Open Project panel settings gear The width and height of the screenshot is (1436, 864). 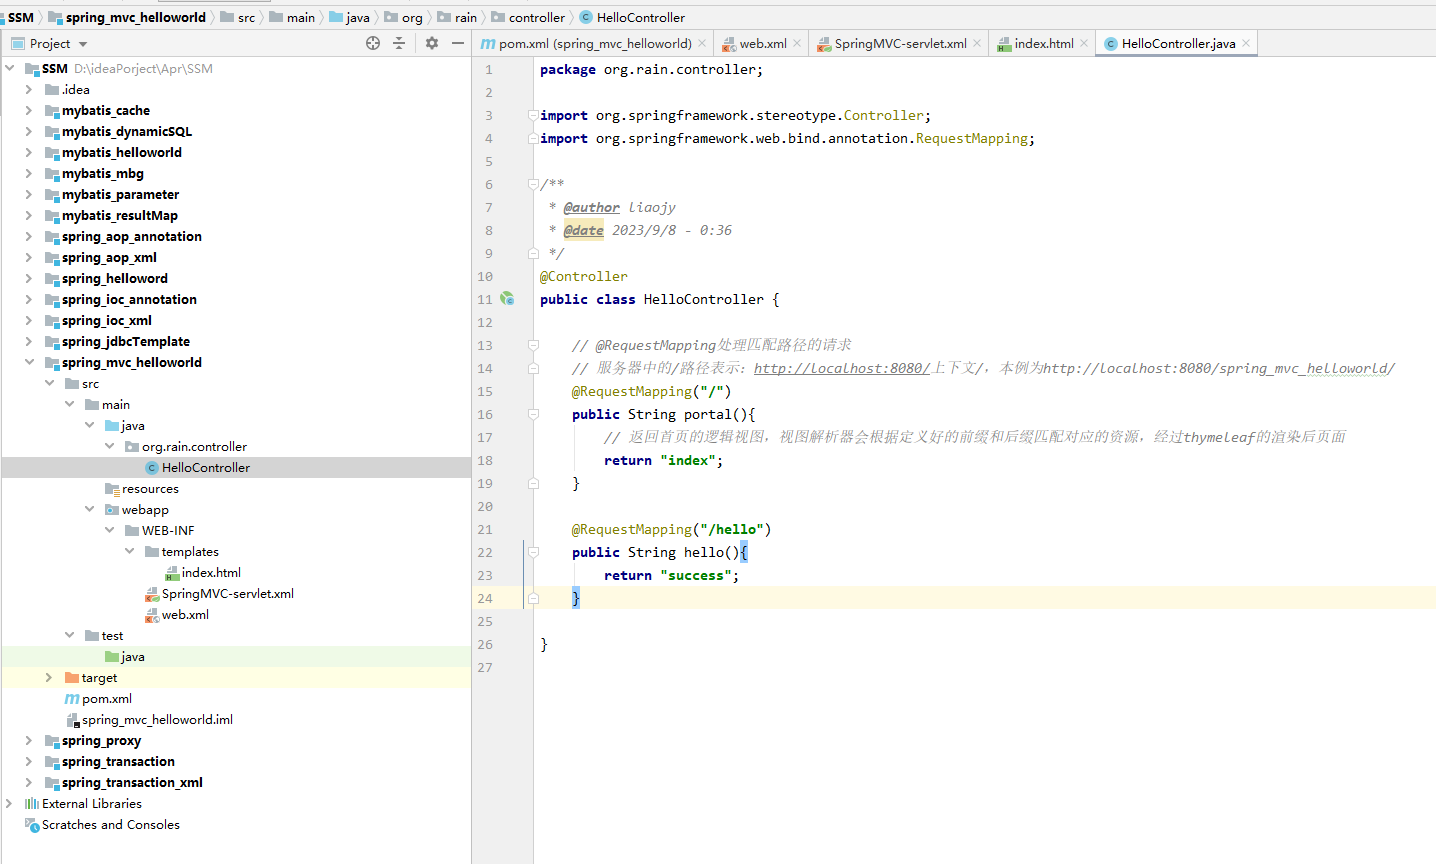(x=432, y=43)
